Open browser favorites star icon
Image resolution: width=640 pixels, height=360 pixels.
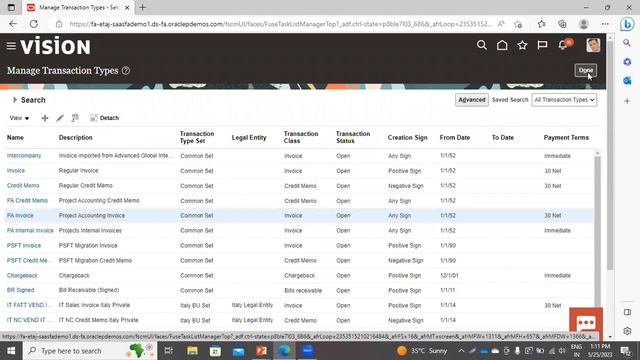tap(542, 24)
